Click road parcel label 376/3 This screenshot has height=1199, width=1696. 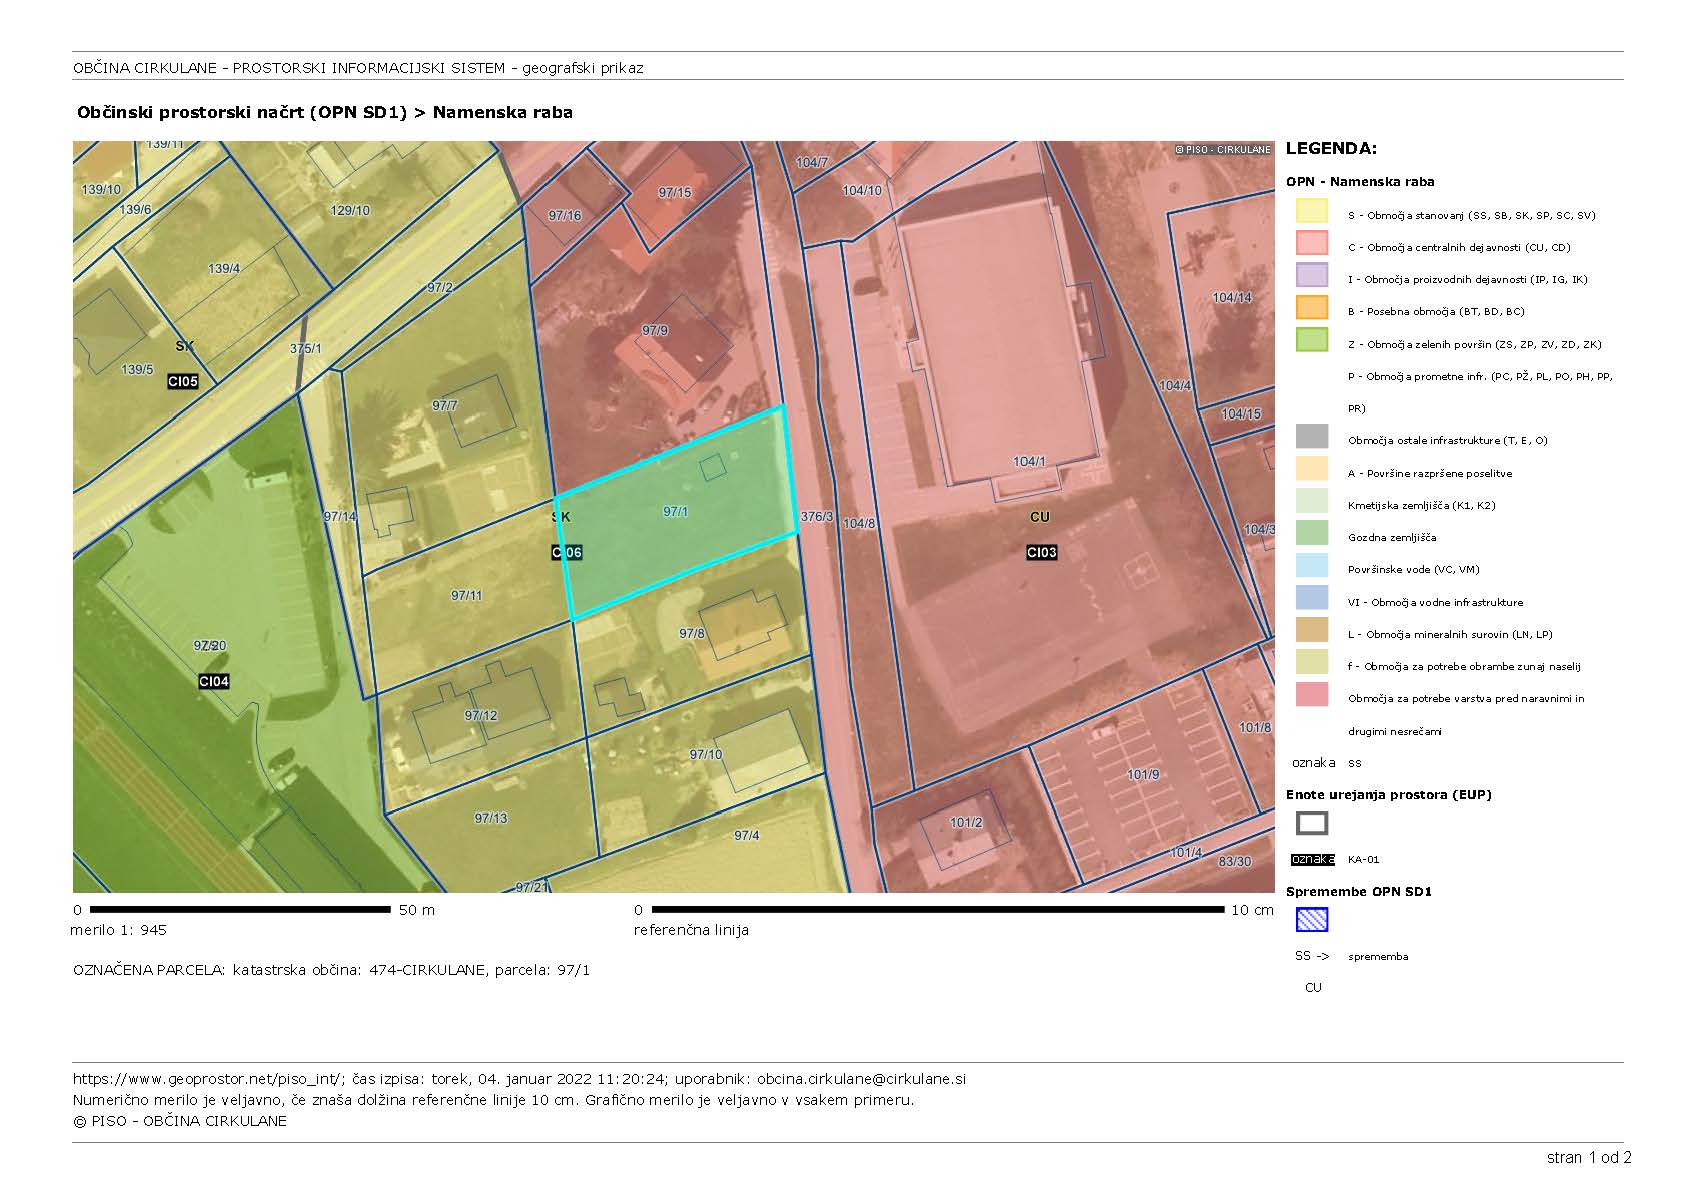pyautogui.click(x=817, y=517)
